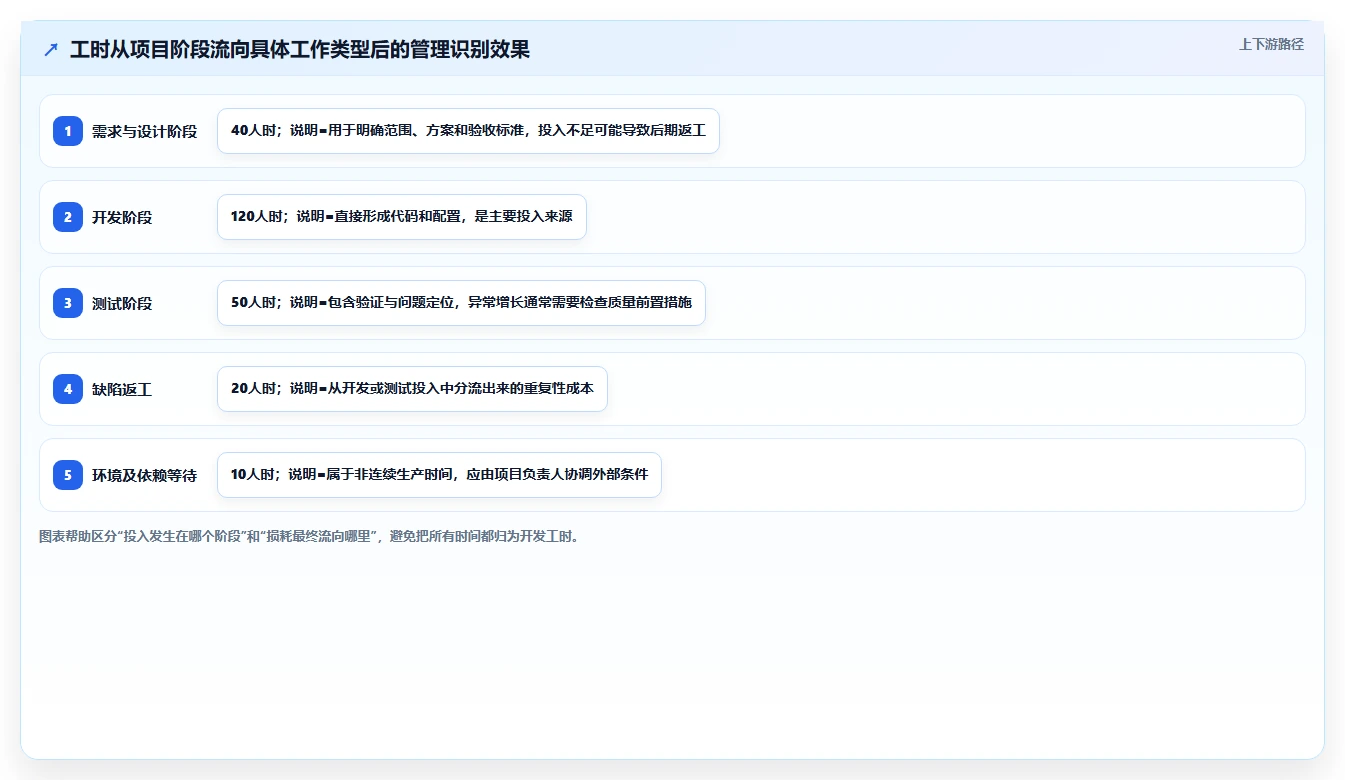Select the chart title 工时从项目阶段流向具体工作类型后的管理识别效果

pyautogui.click(x=300, y=50)
